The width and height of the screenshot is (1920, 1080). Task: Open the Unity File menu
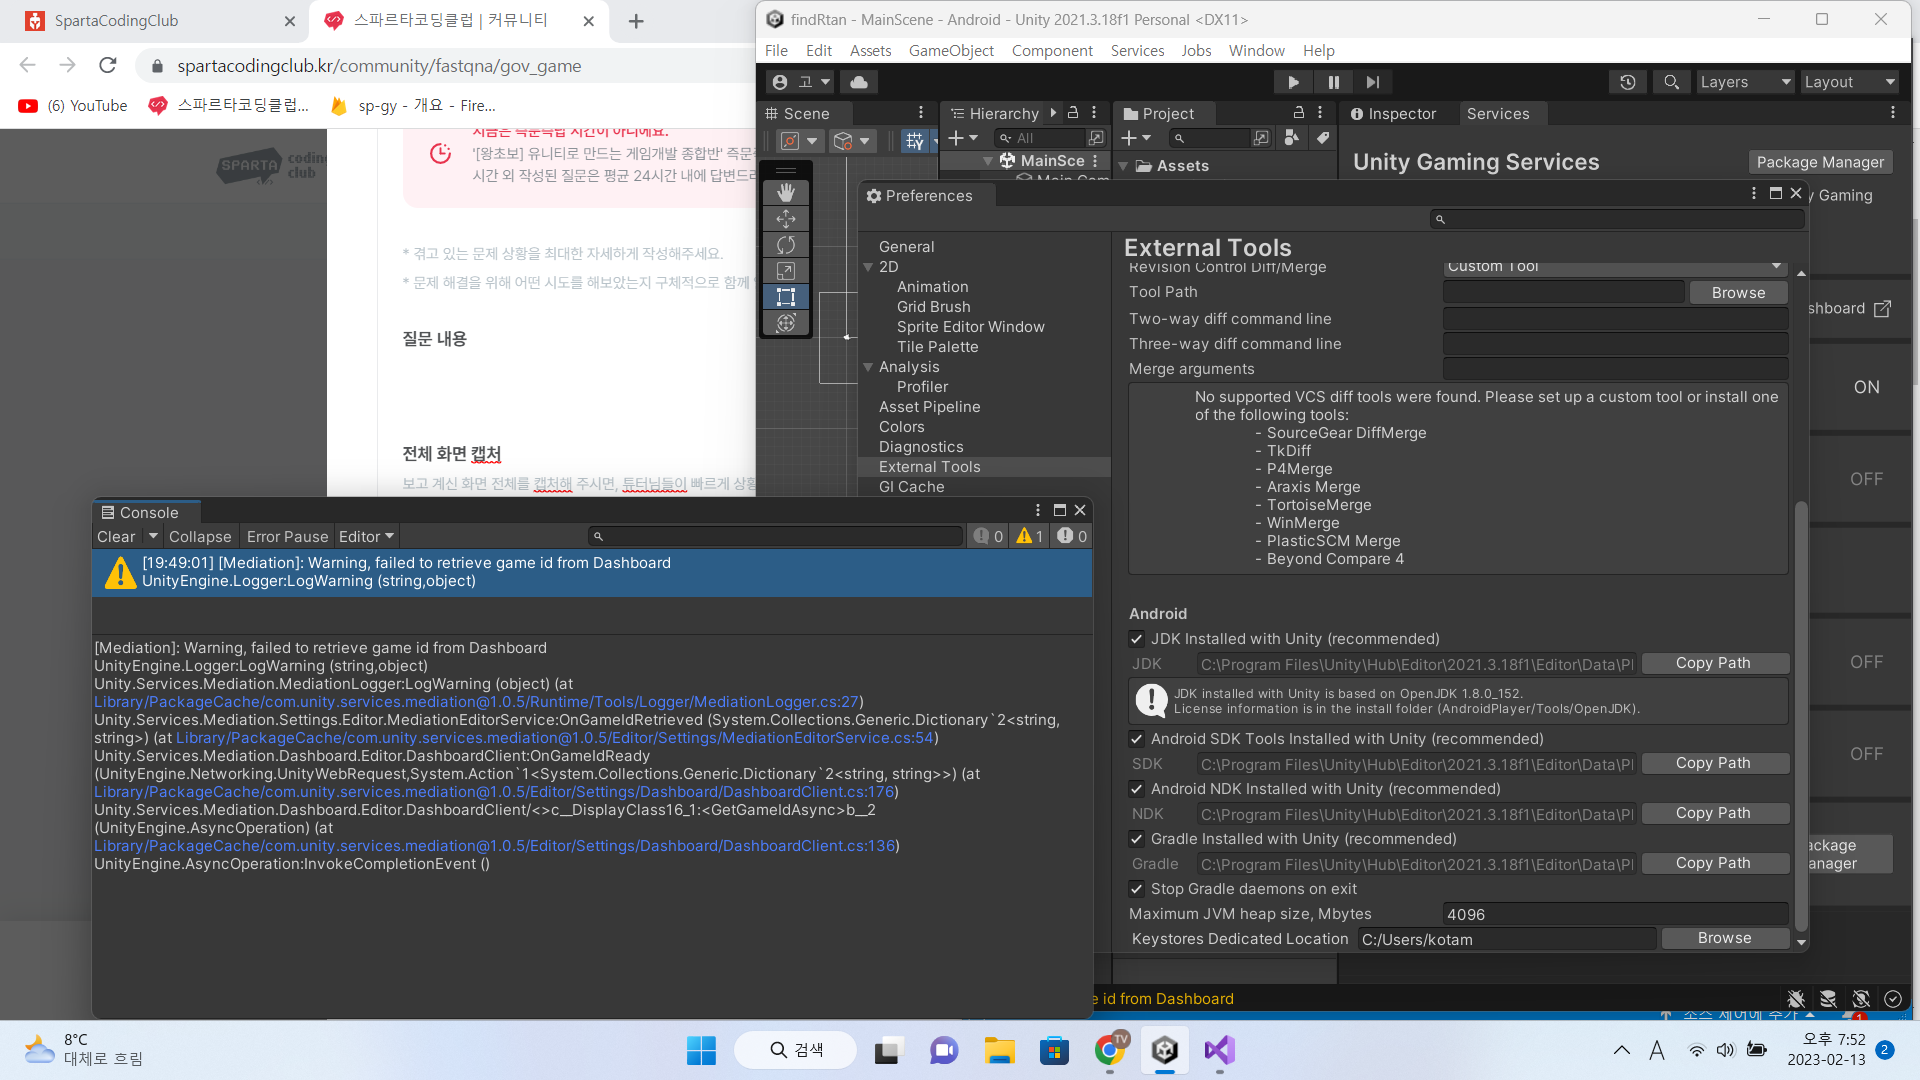(776, 51)
